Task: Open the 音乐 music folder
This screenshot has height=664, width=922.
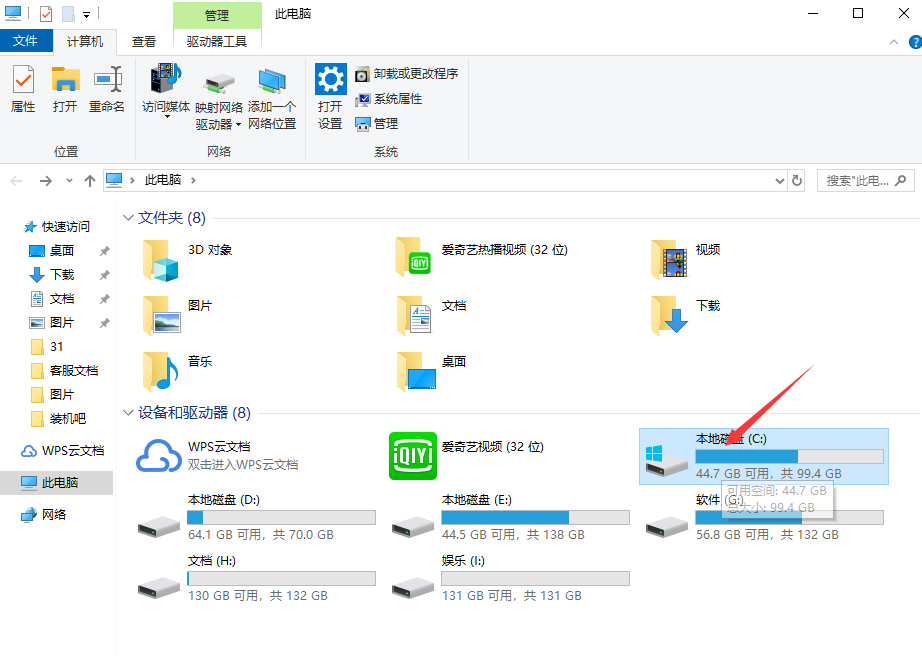Action: [x=160, y=371]
